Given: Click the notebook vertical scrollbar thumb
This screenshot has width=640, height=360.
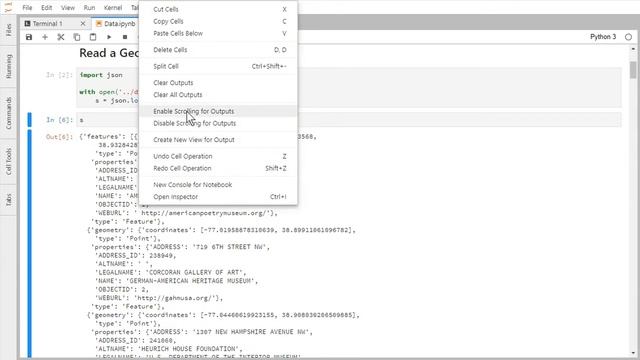Looking at the screenshot, I should pos(633,70).
